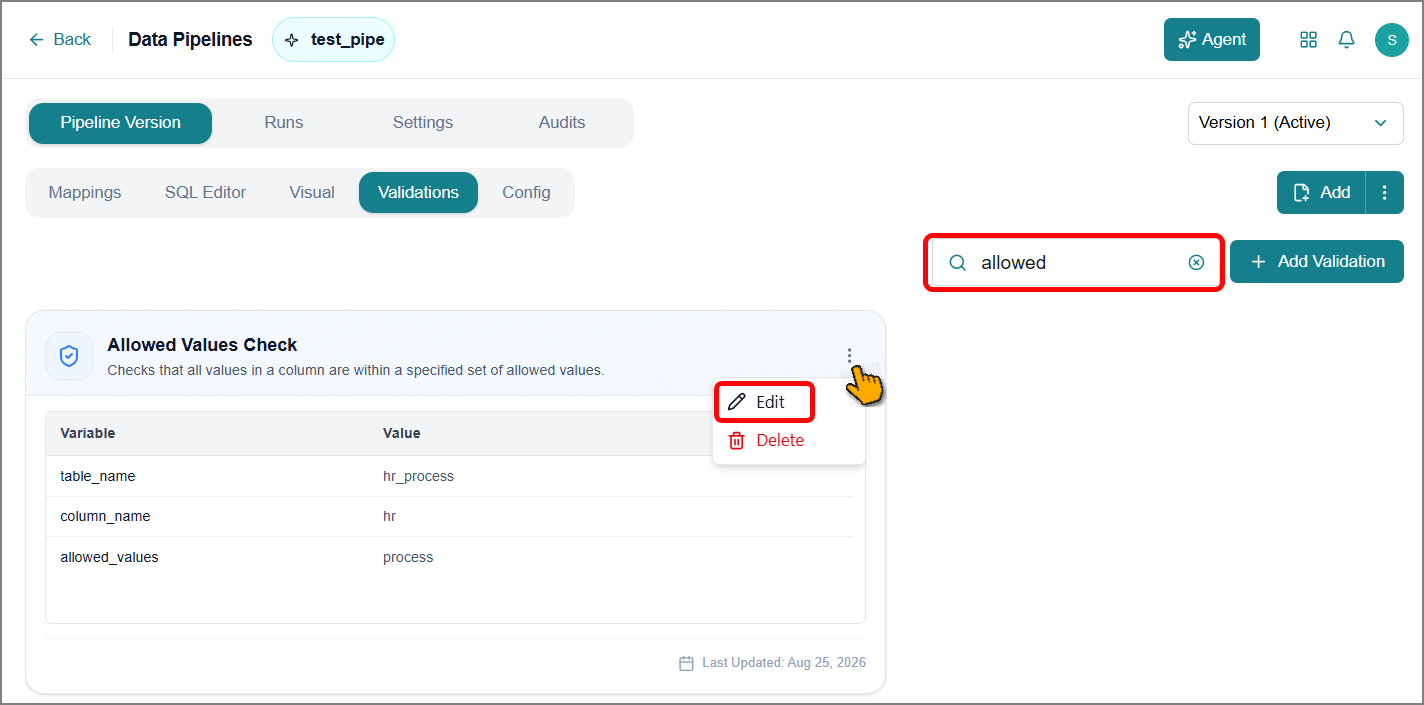
Task: Choose Delete from the context menu
Action: (x=766, y=440)
